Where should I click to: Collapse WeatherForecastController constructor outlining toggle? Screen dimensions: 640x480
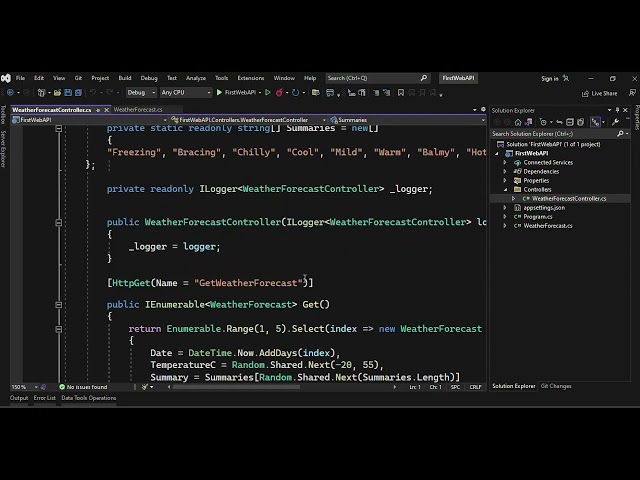click(58, 222)
